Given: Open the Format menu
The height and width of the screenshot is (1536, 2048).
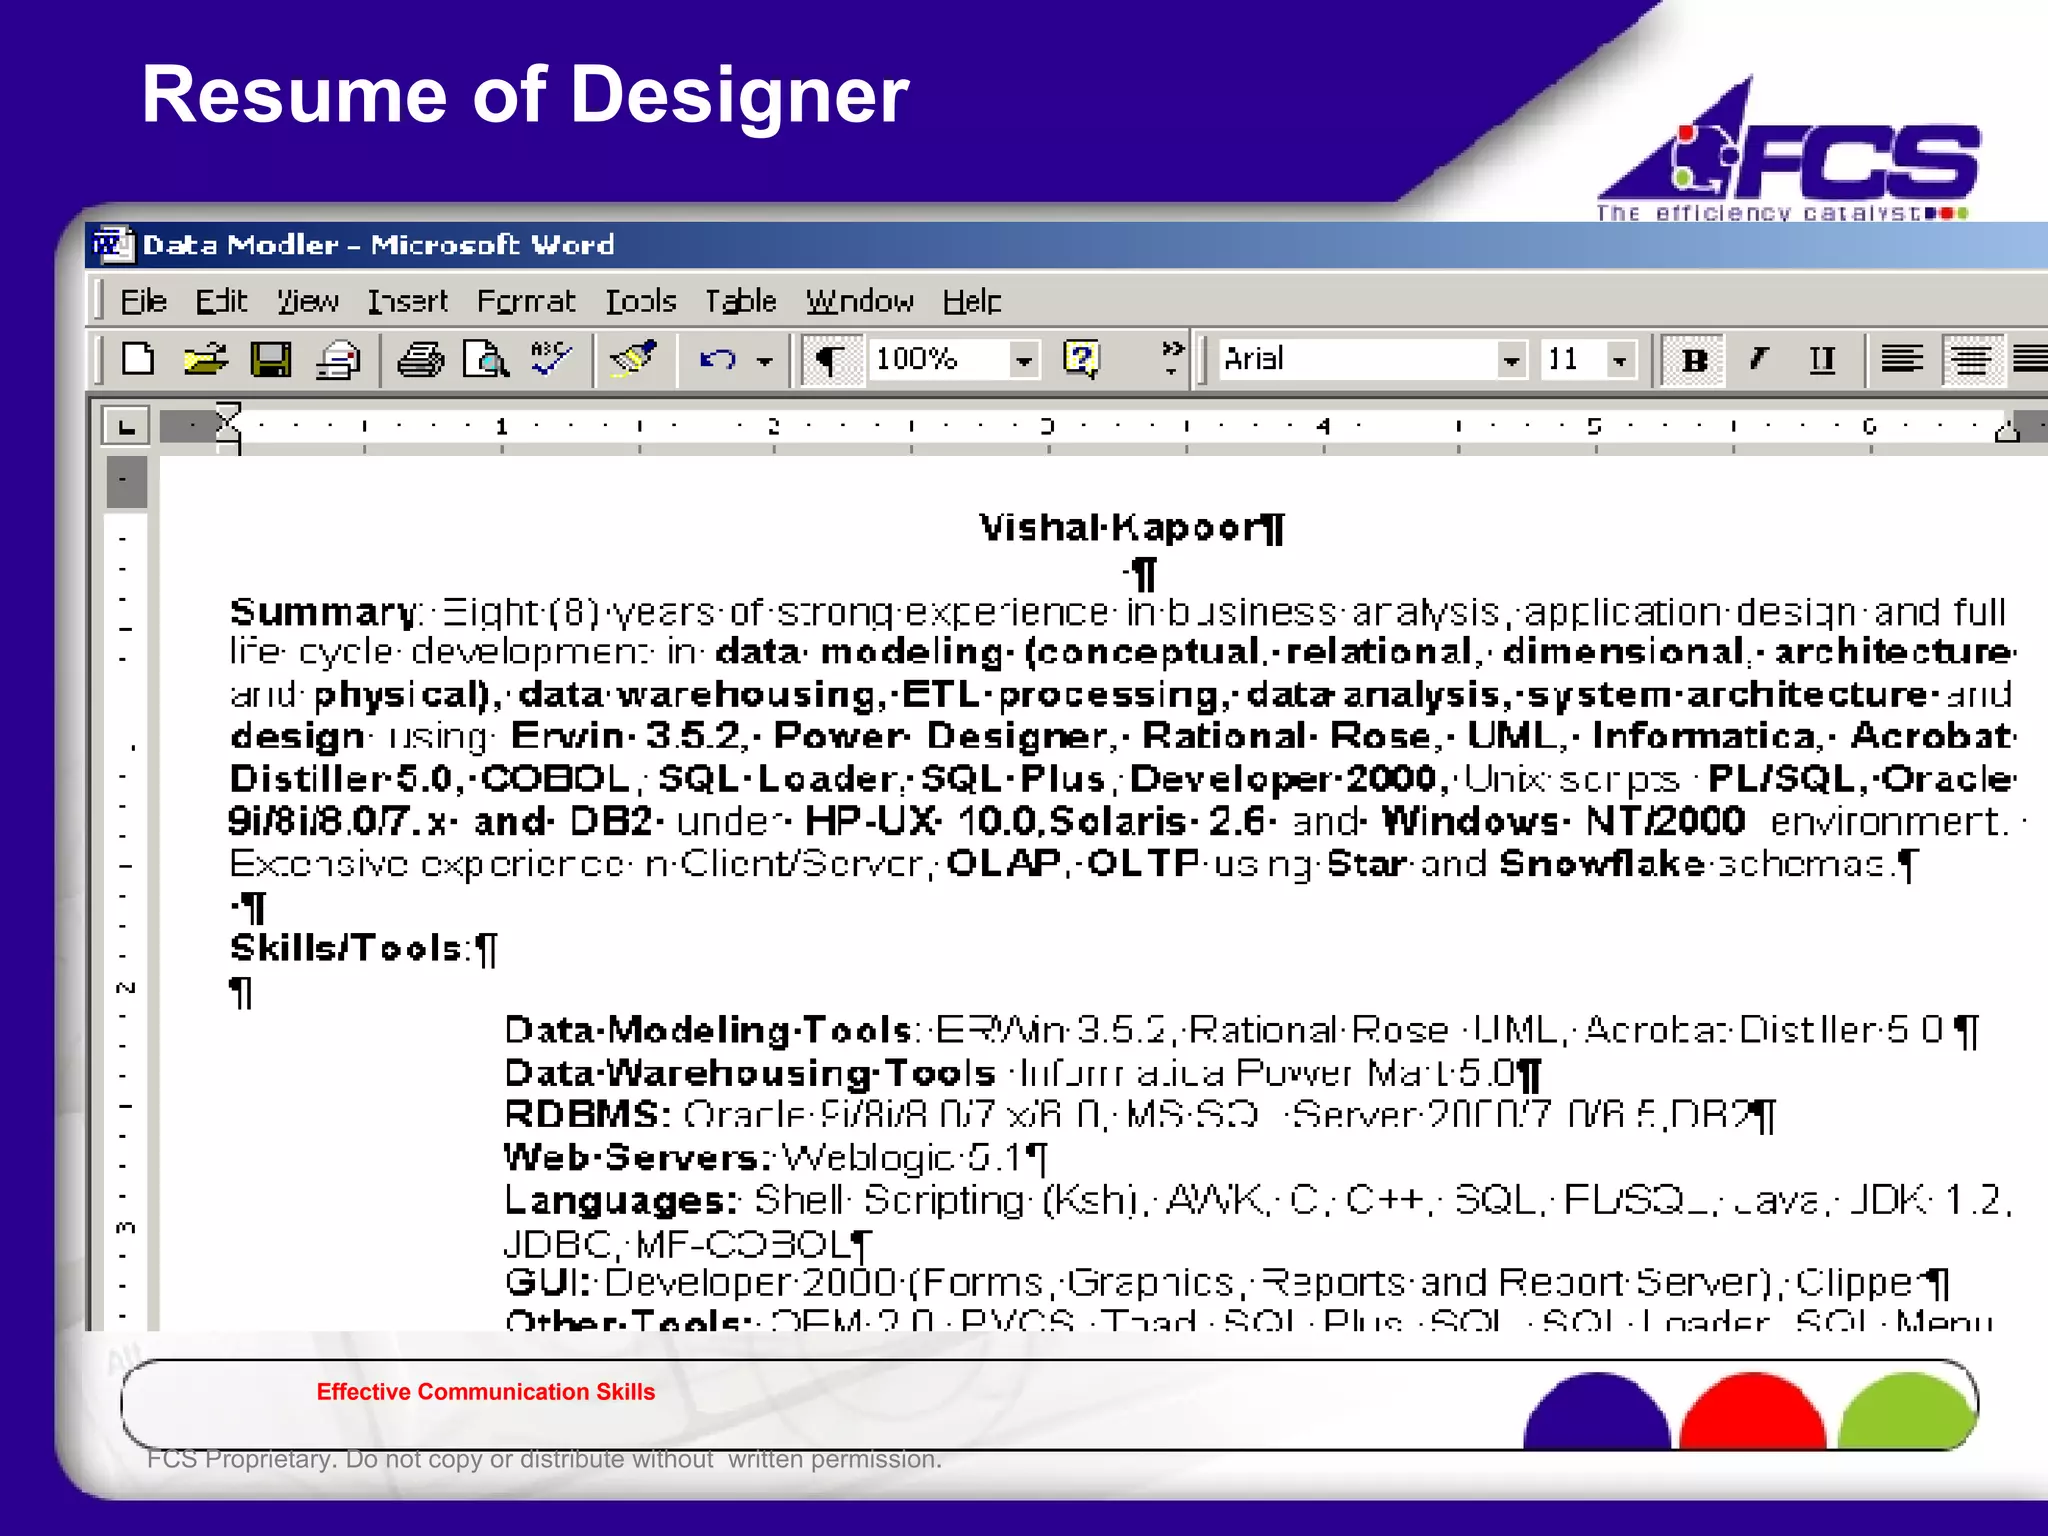Looking at the screenshot, I should [526, 301].
